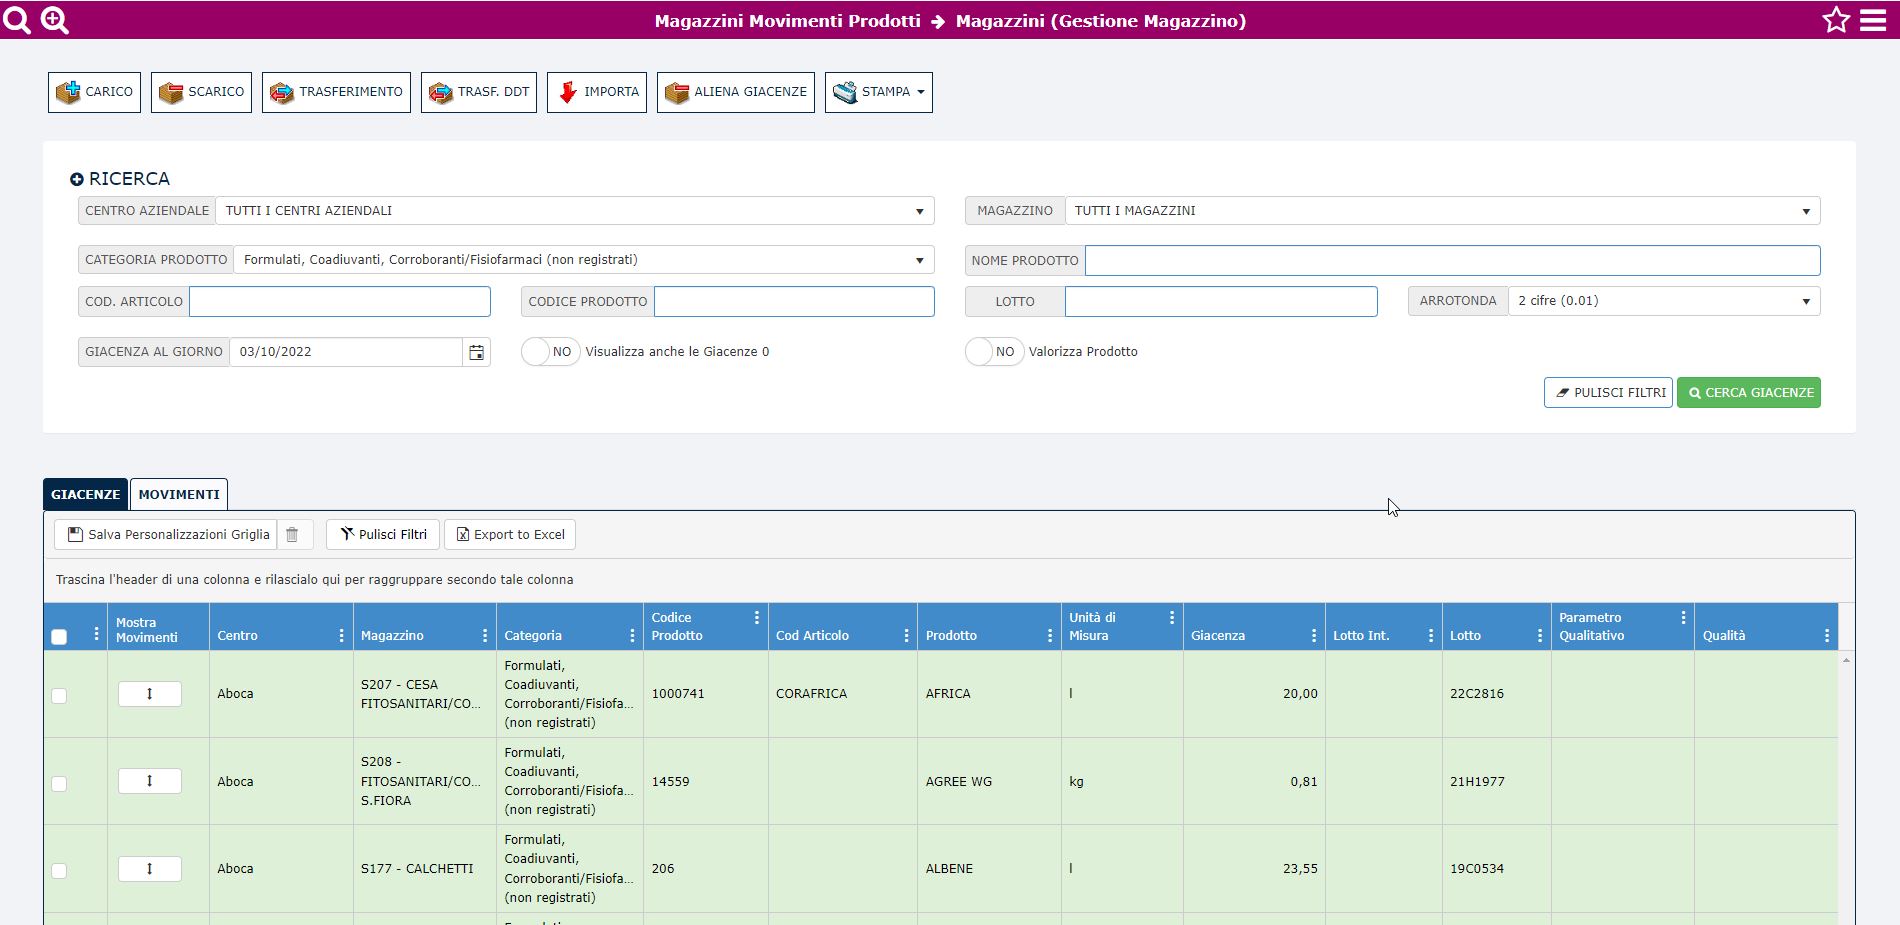
Task: Click Export to Excel button
Action: click(x=510, y=535)
